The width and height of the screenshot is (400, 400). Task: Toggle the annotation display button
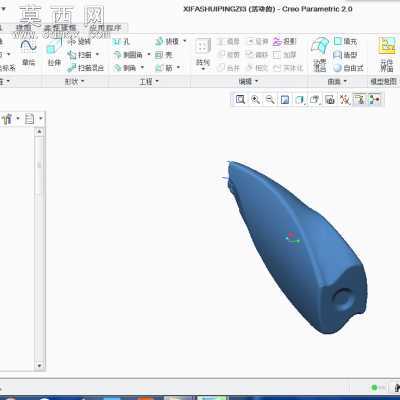pyautogui.click(x=359, y=99)
